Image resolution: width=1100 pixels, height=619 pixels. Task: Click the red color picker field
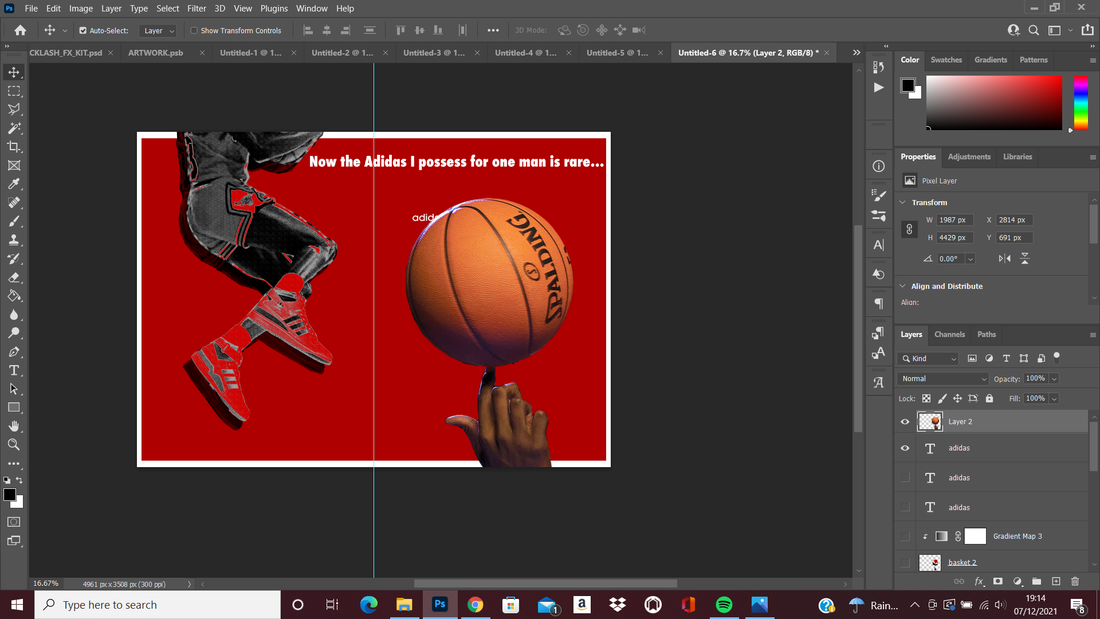(x=994, y=102)
